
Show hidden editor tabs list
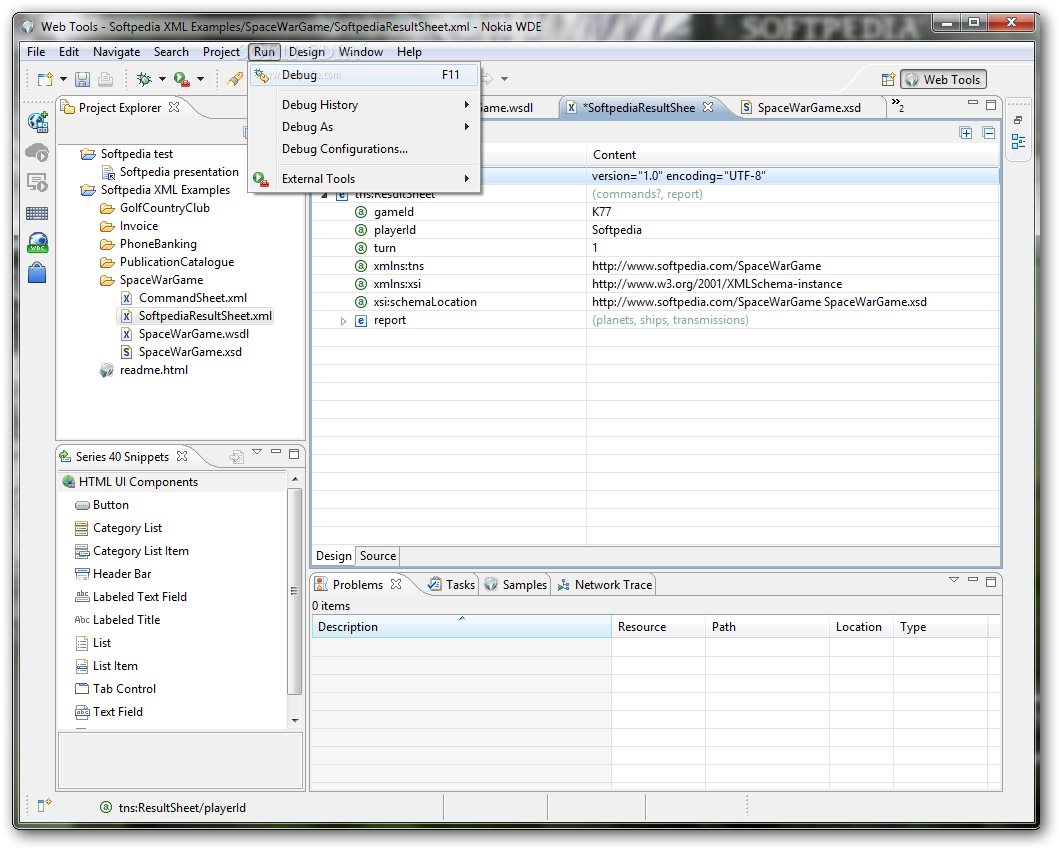pyautogui.click(x=898, y=105)
